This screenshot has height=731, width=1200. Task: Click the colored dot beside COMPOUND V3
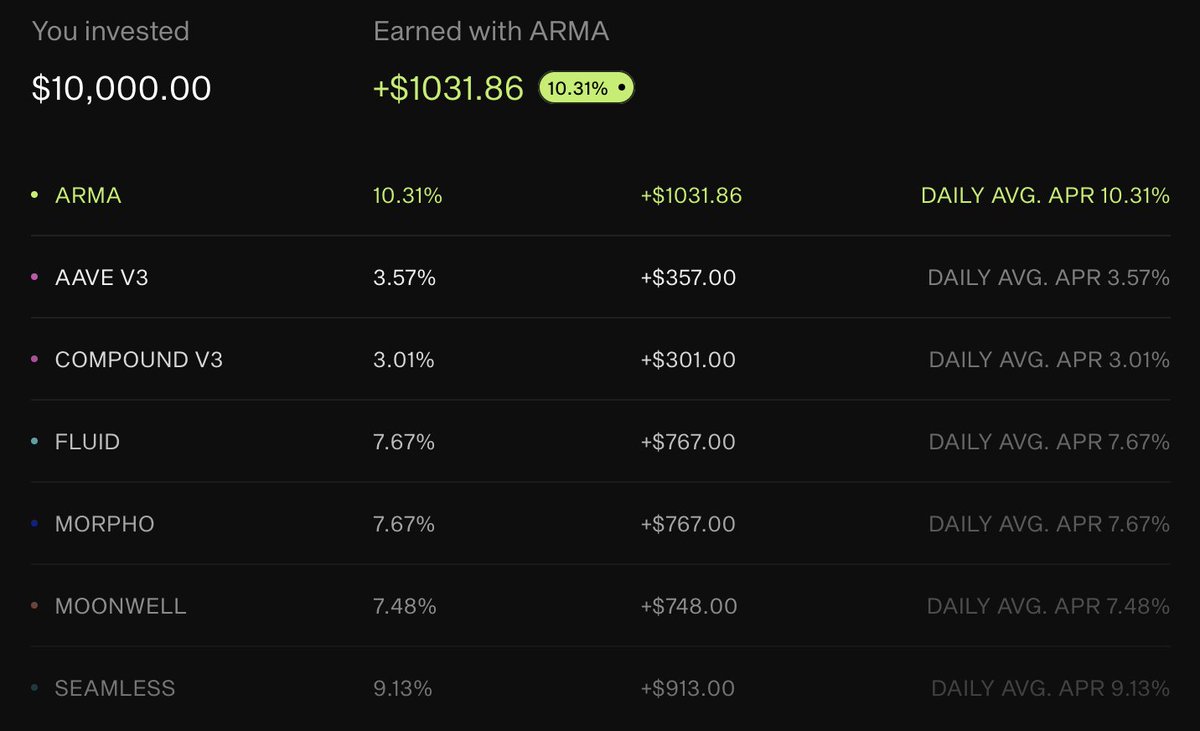[x=35, y=360]
